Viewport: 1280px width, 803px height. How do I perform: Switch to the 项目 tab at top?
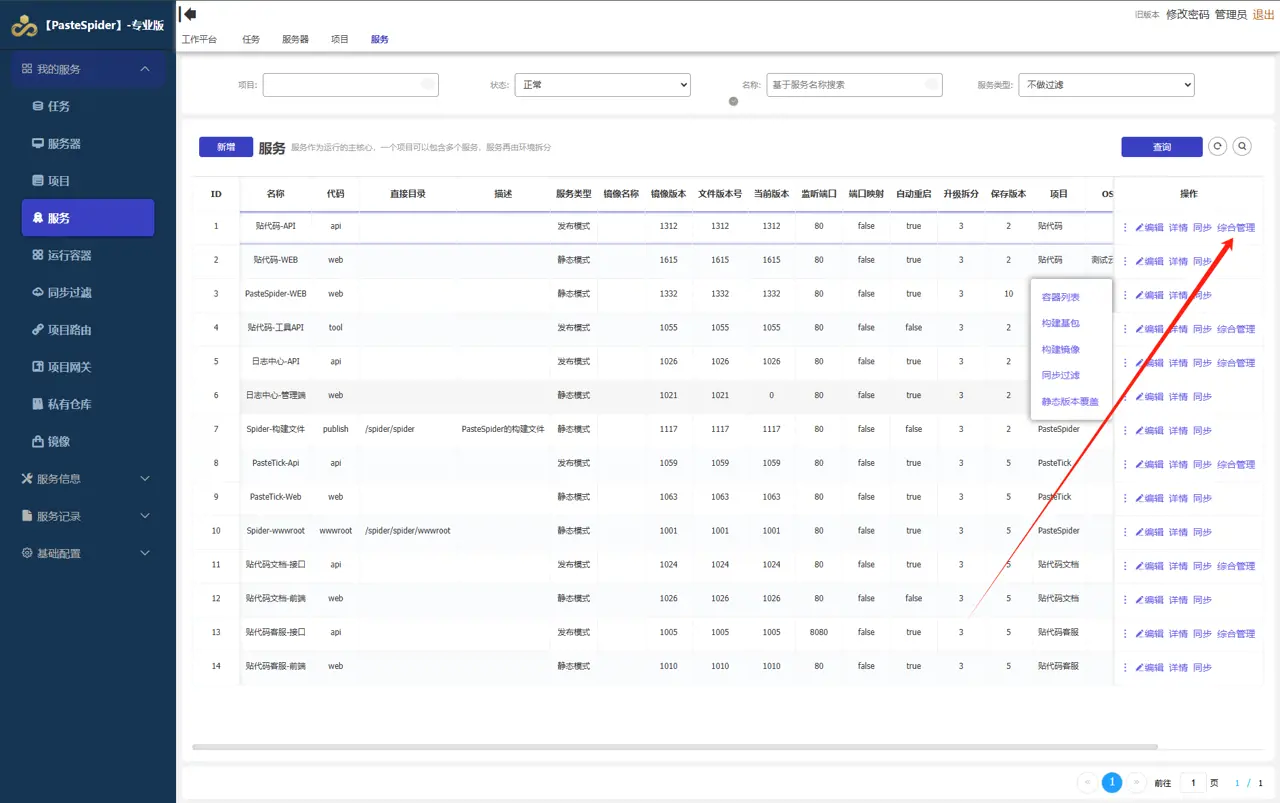click(x=340, y=39)
